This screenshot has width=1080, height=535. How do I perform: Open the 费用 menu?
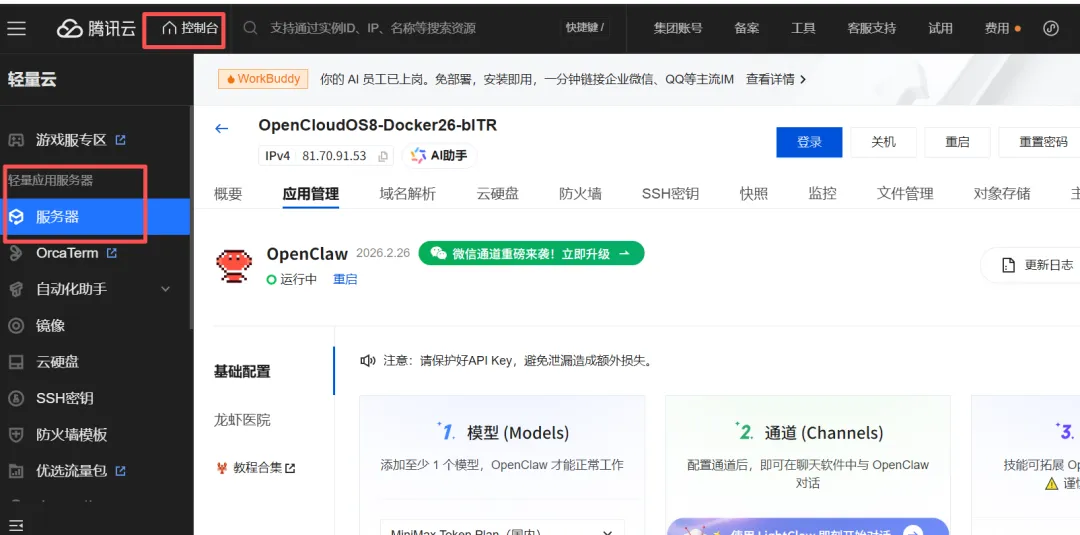tap(997, 28)
